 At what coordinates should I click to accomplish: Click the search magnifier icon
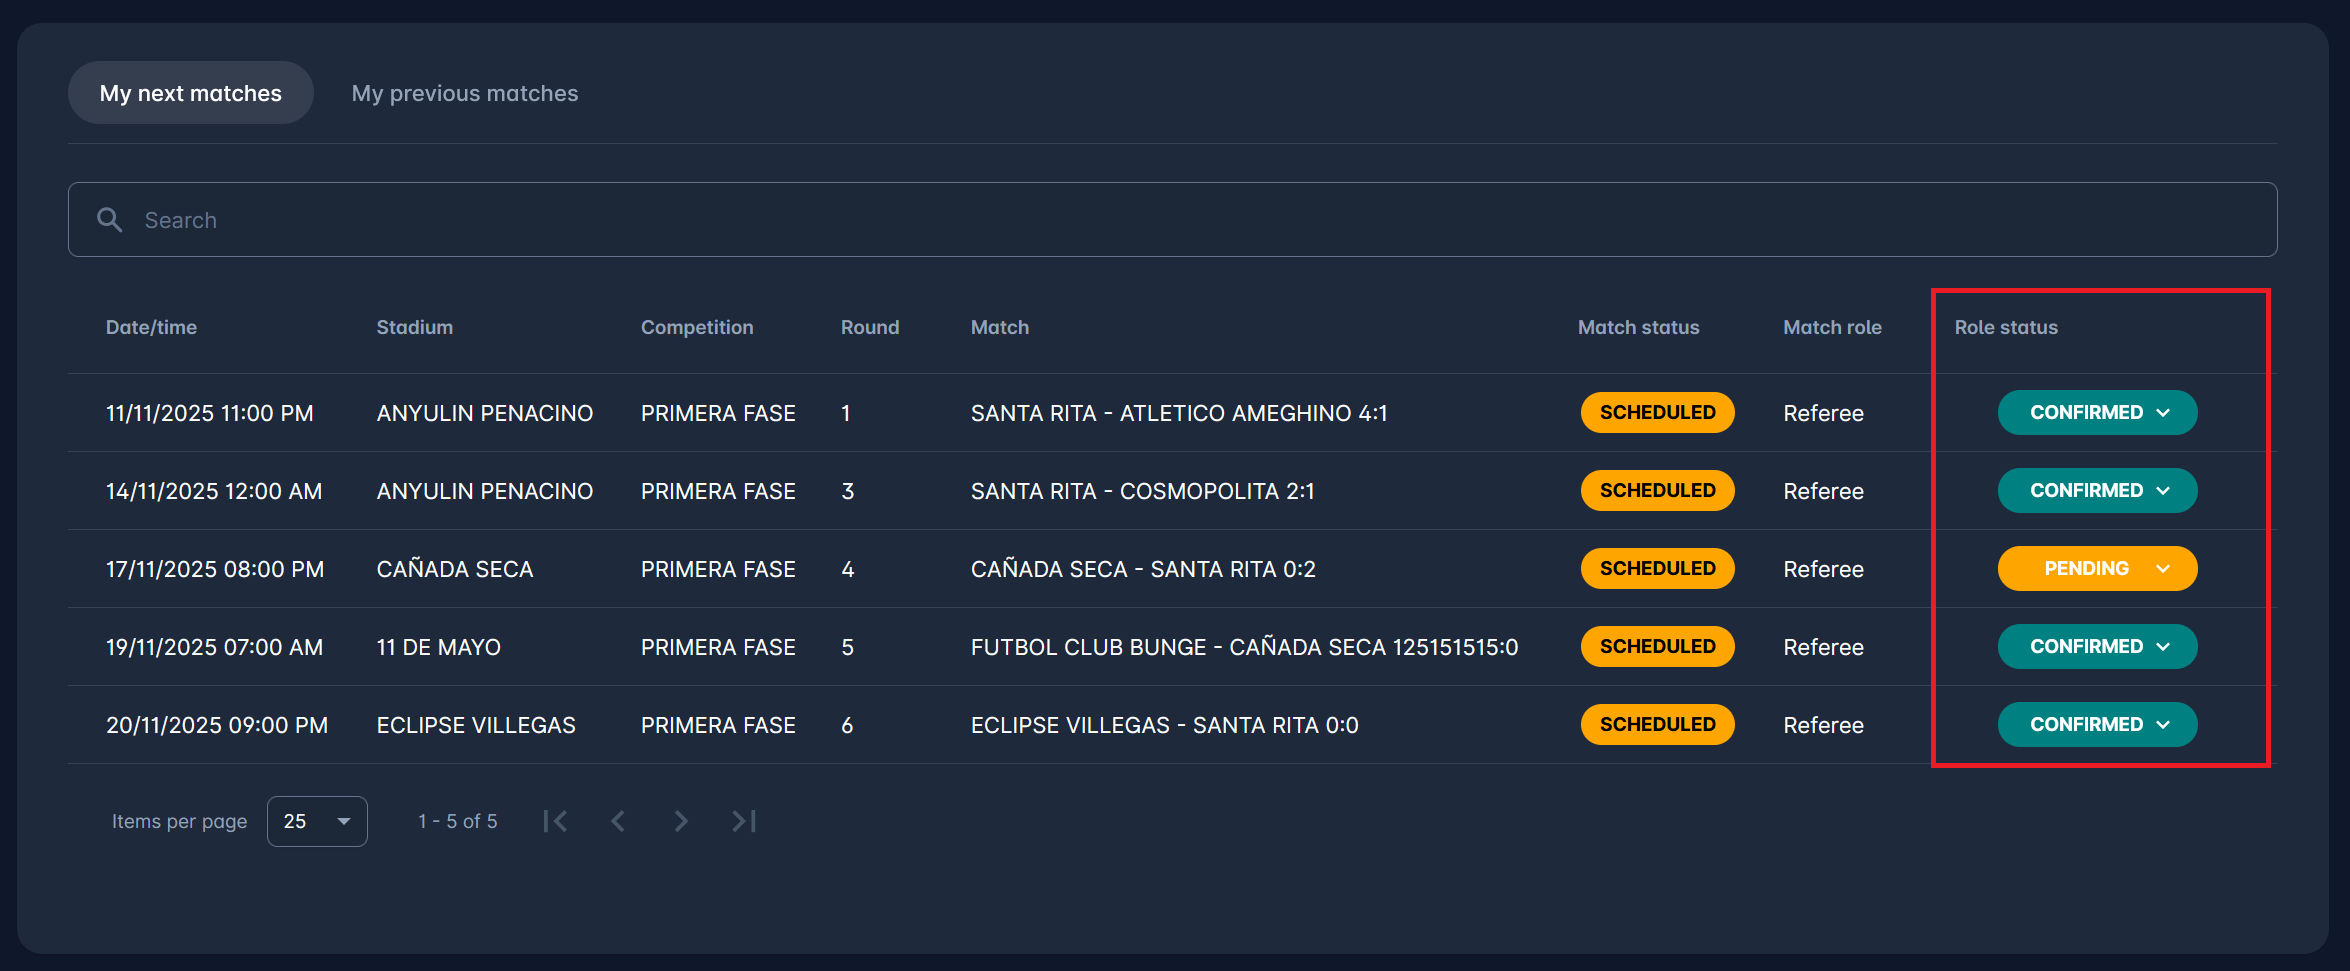point(109,220)
